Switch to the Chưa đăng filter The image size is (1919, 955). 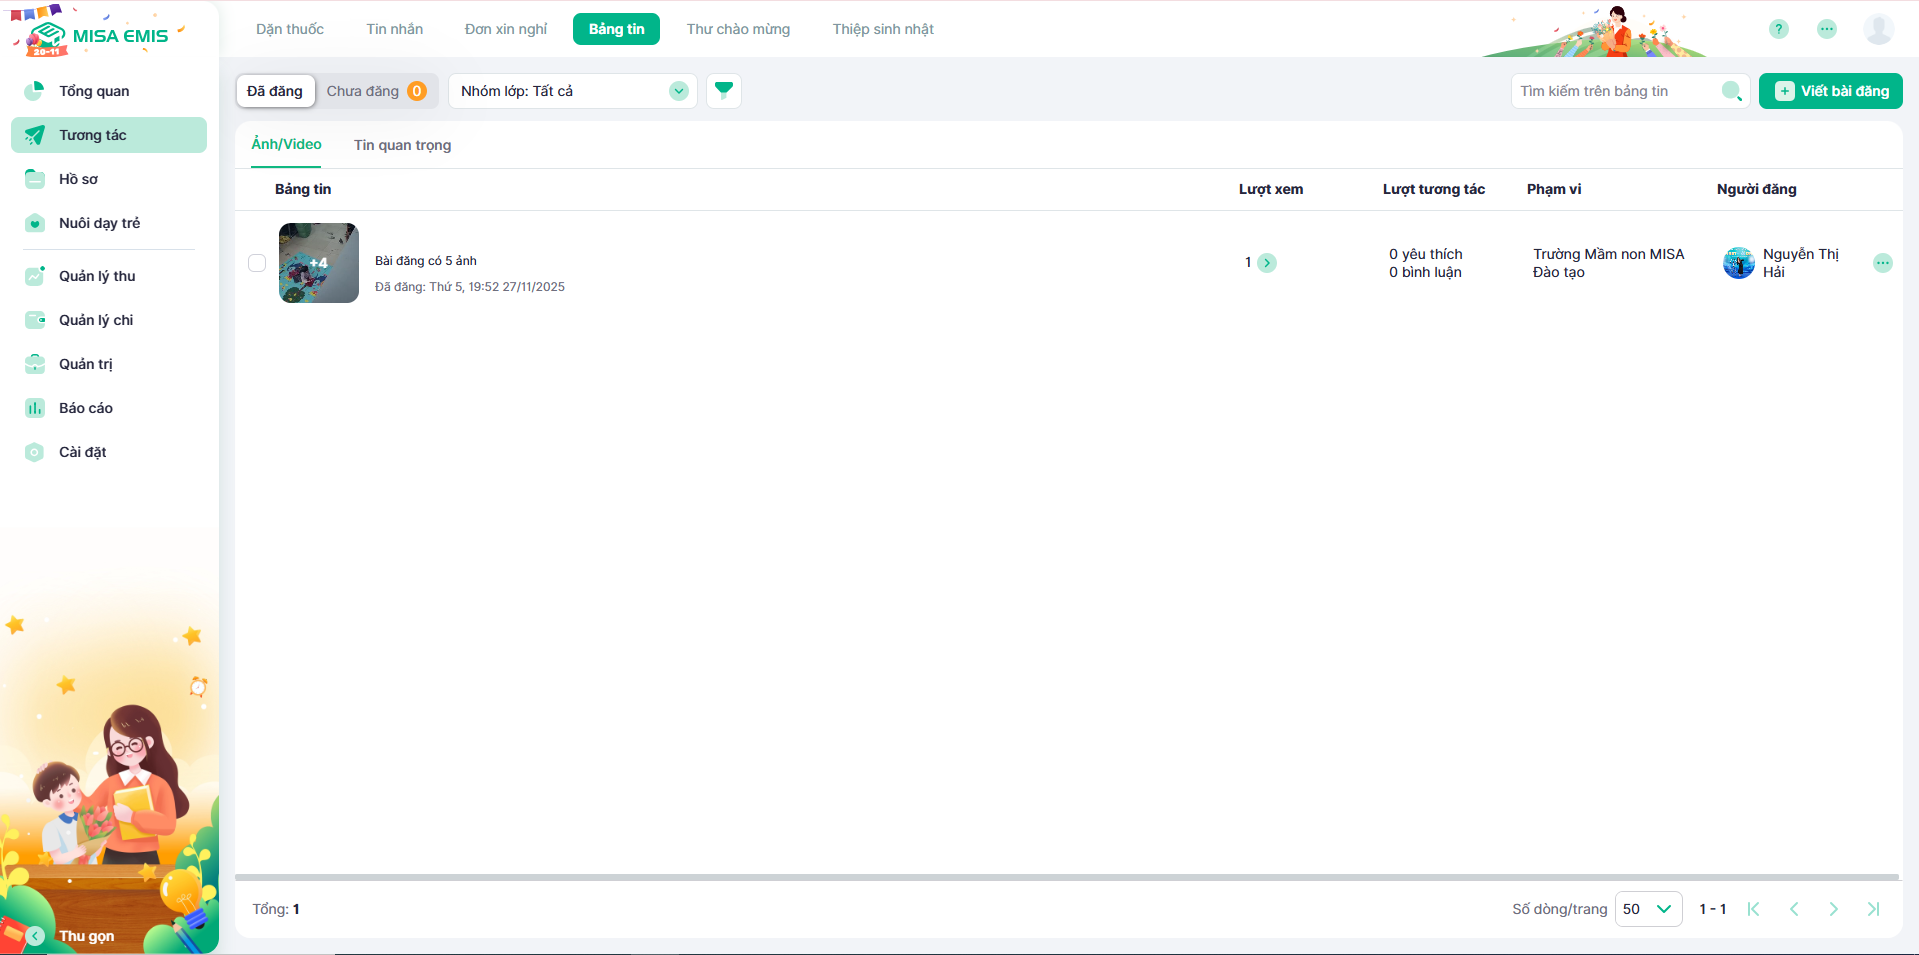tap(375, 91)
